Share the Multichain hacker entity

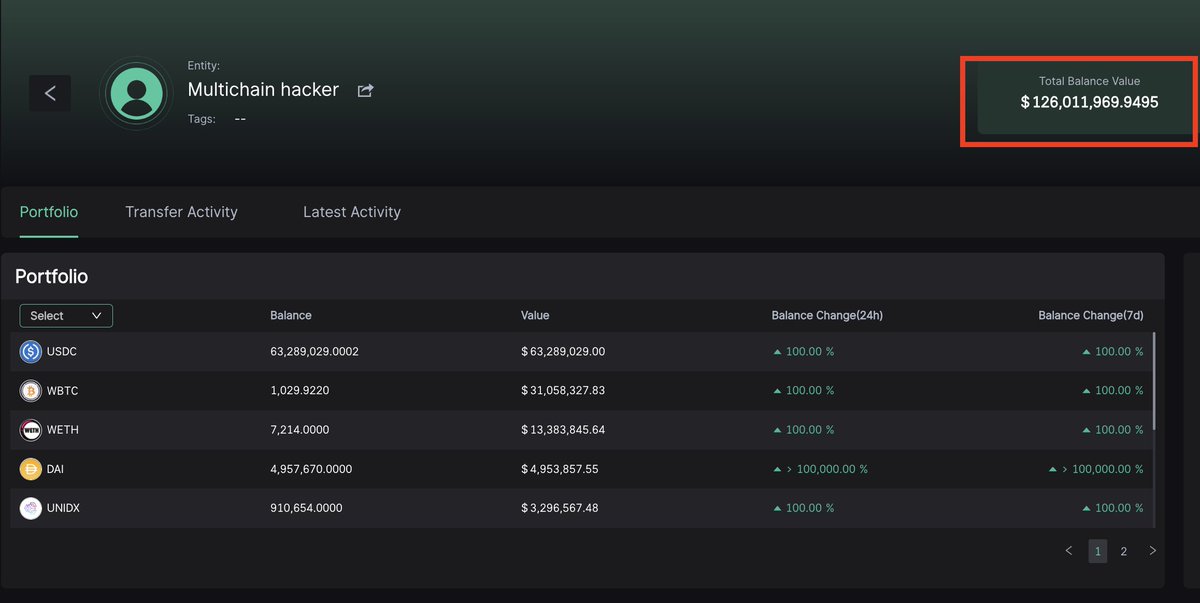366,90
